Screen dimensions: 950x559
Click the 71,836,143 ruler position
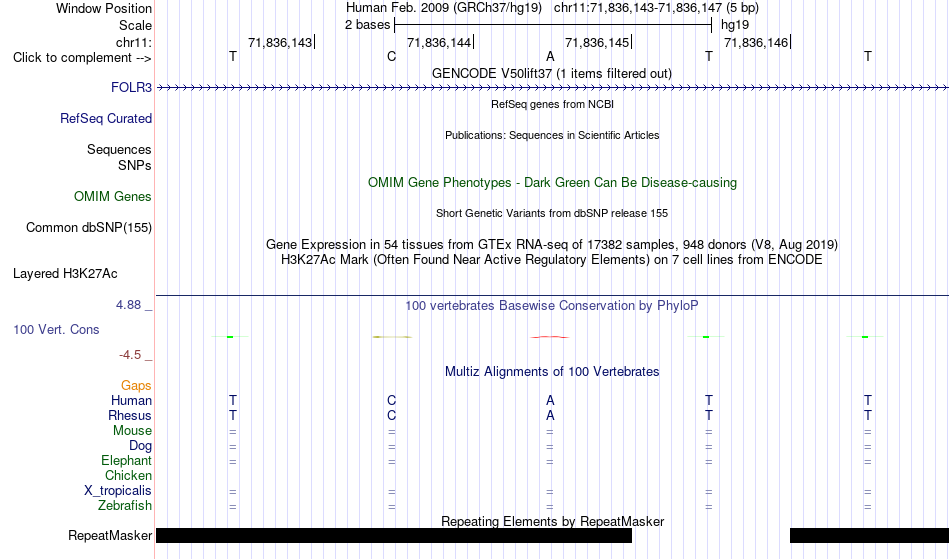[280, 42]
